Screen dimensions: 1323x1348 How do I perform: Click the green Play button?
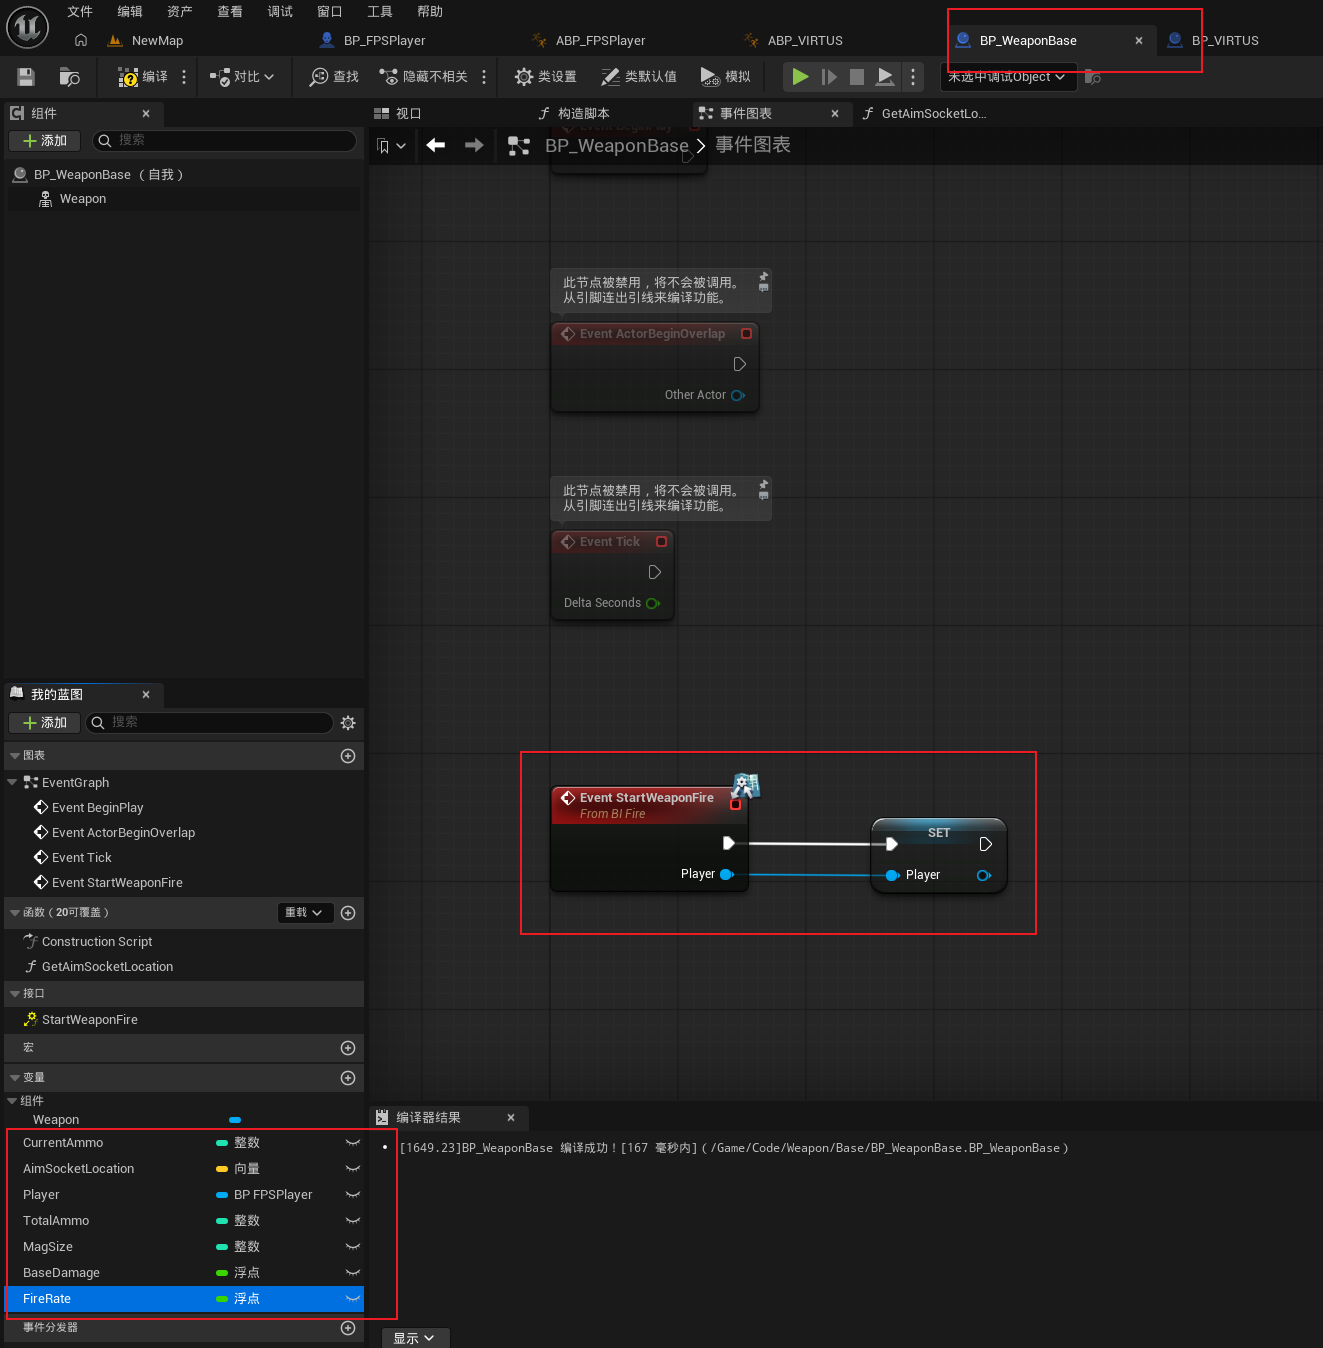tap(800, 76)
